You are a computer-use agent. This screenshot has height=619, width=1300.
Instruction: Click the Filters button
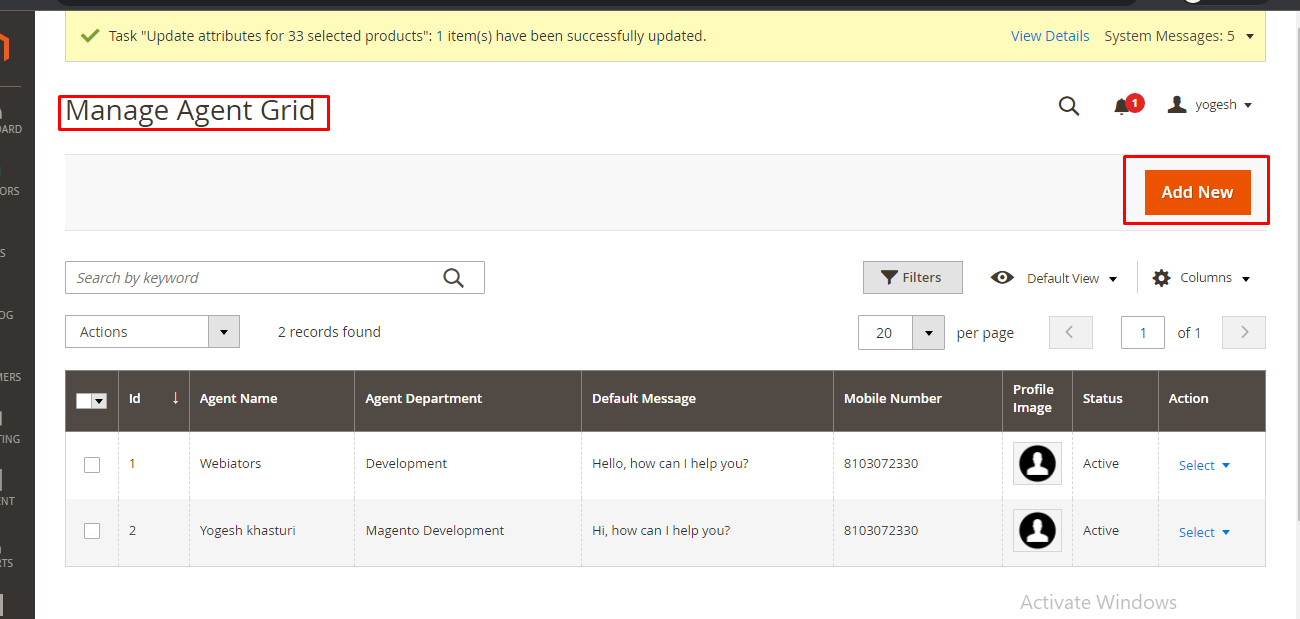pyautogui.click(x=912, y=278)
